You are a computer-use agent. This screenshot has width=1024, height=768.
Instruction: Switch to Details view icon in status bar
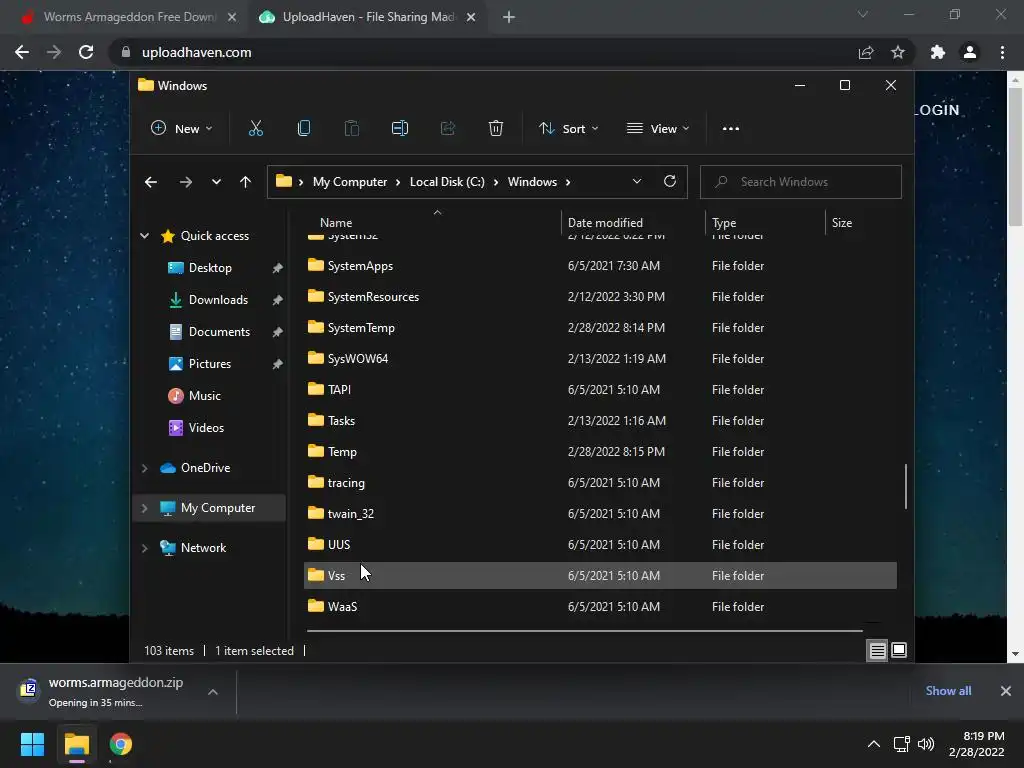click(x=877, y=650)
